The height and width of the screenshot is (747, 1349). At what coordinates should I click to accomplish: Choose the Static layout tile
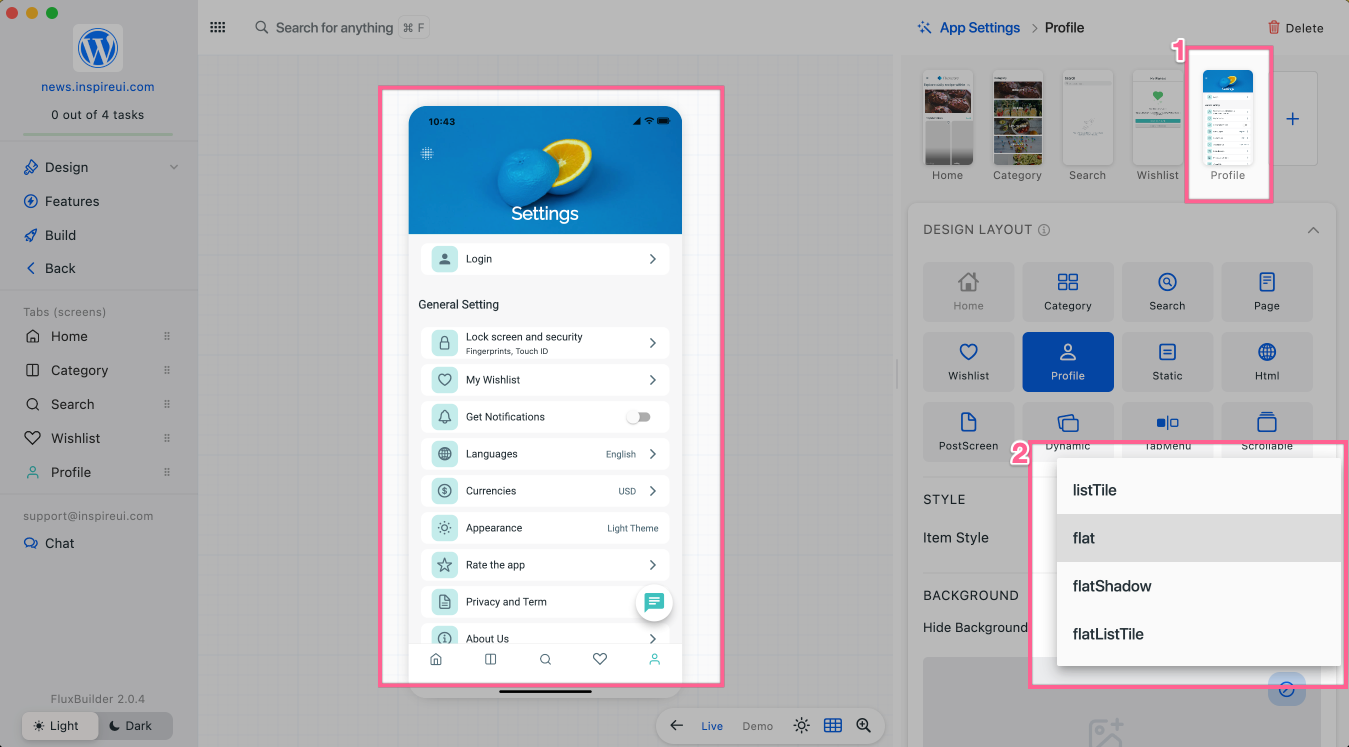click(x=1167, y=361)
